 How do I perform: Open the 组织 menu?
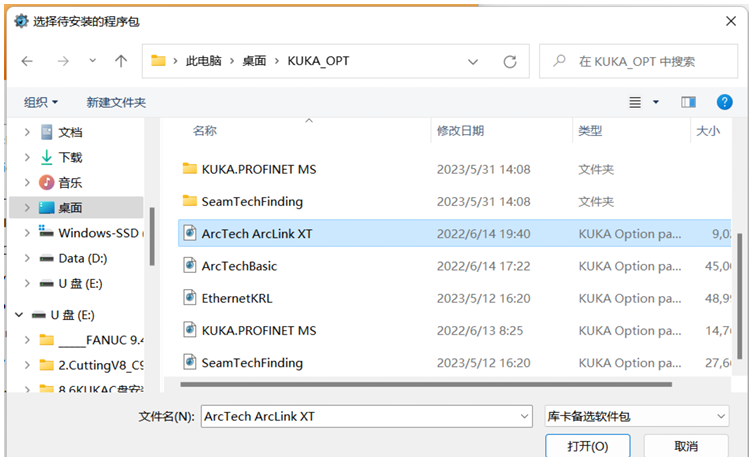[41, 102]
